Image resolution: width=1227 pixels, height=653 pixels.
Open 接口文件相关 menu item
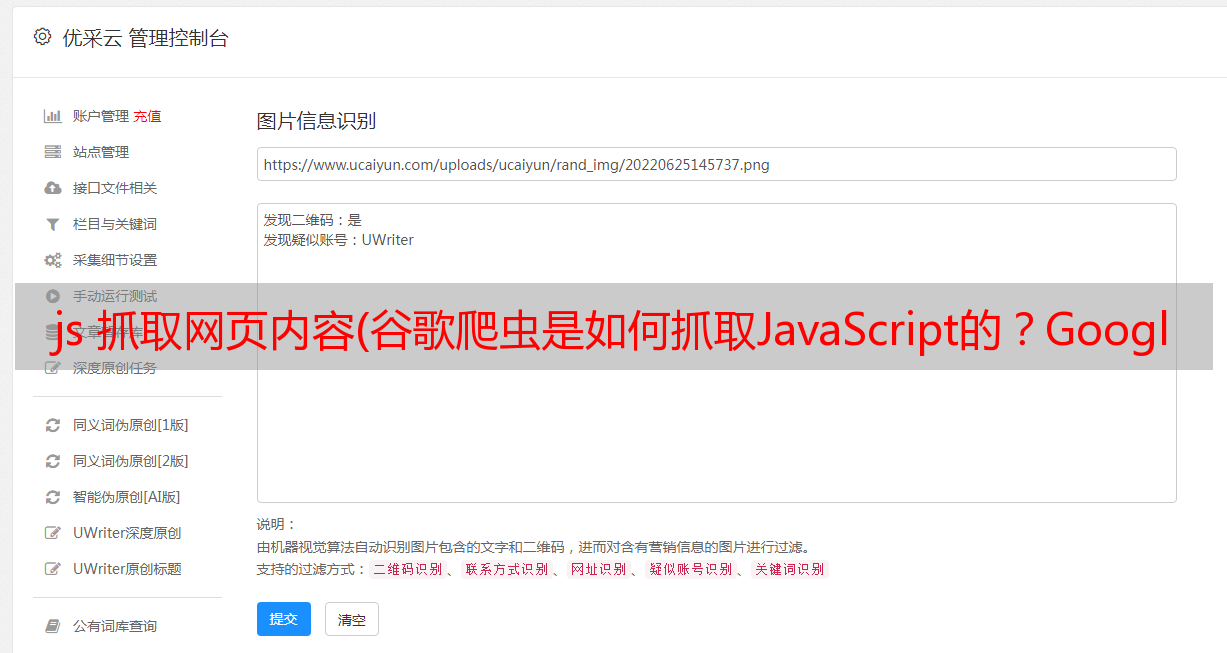coord(115,188)
